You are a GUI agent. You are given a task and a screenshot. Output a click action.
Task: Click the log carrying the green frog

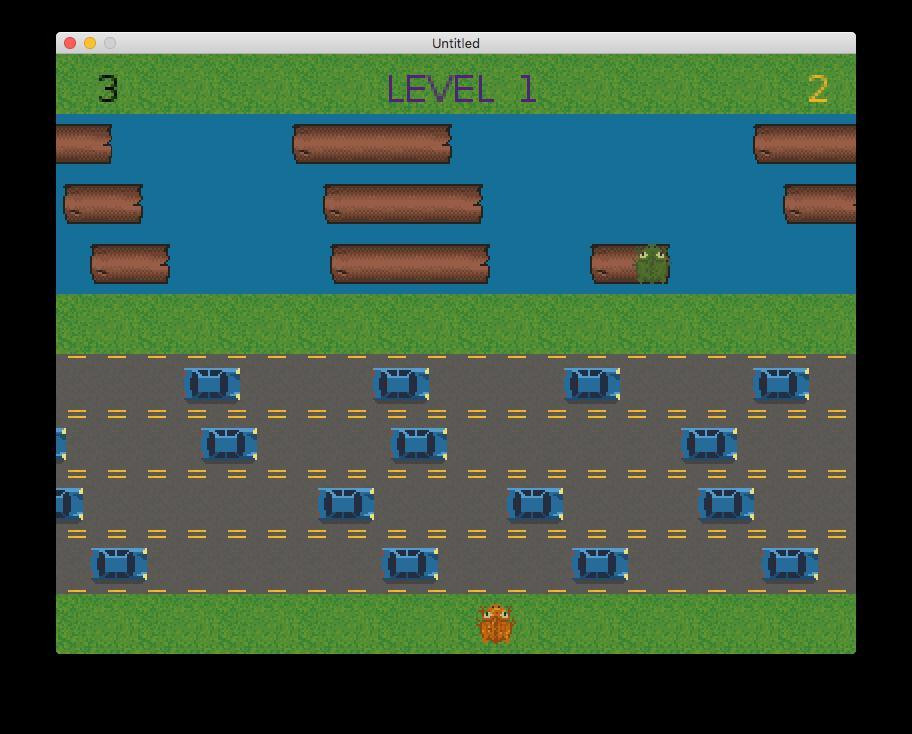629,264
